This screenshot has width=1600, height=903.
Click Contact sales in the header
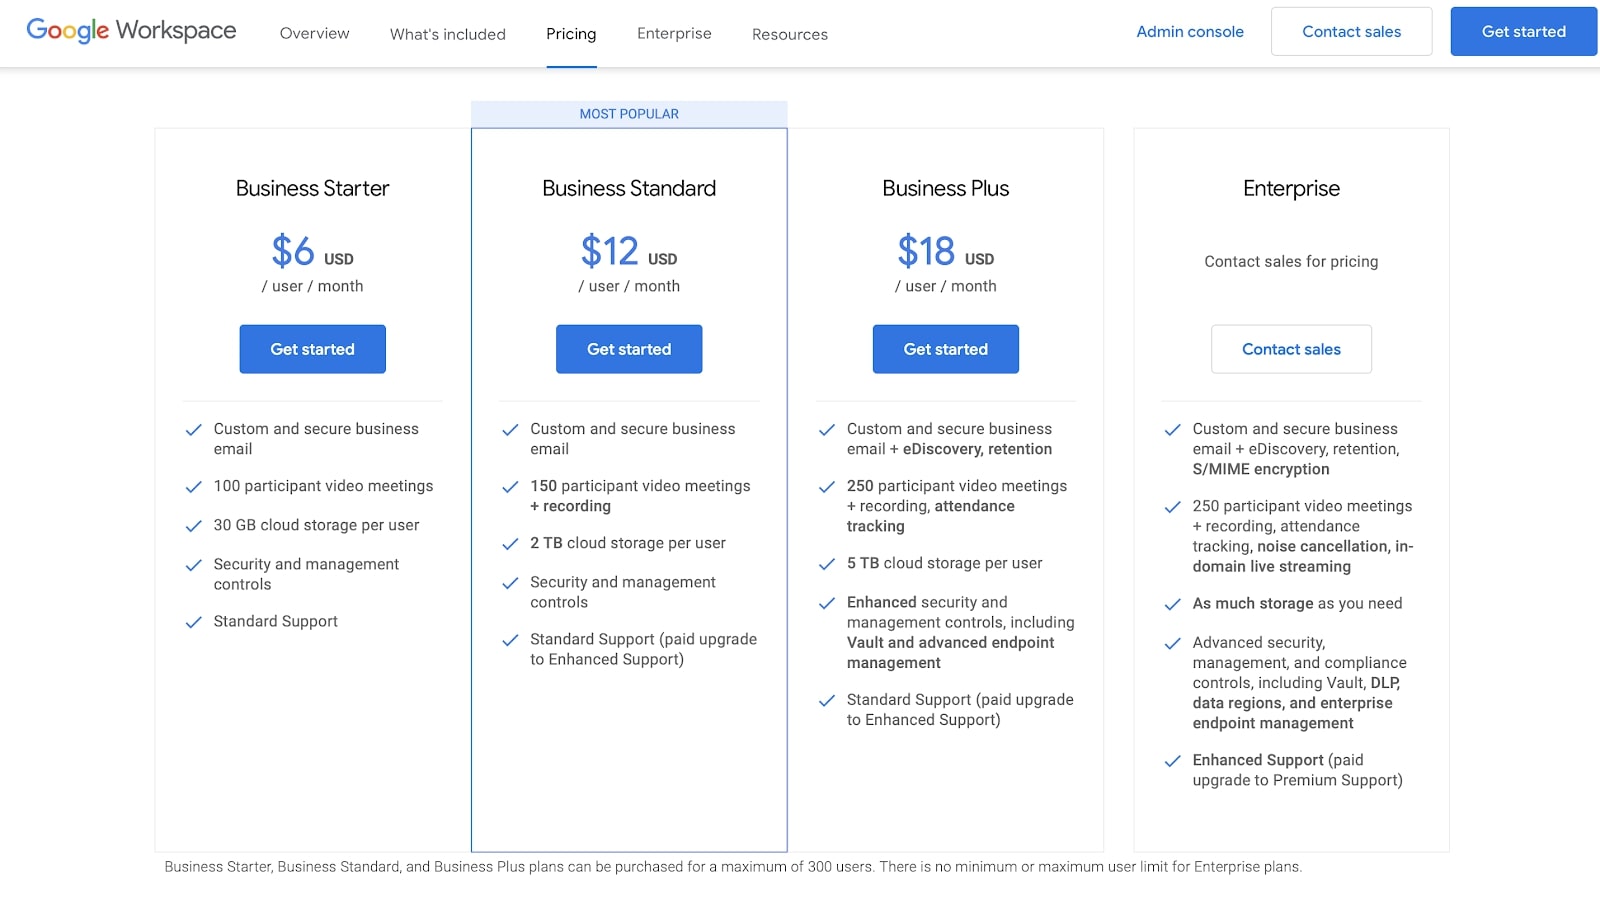click(1351, 32)
